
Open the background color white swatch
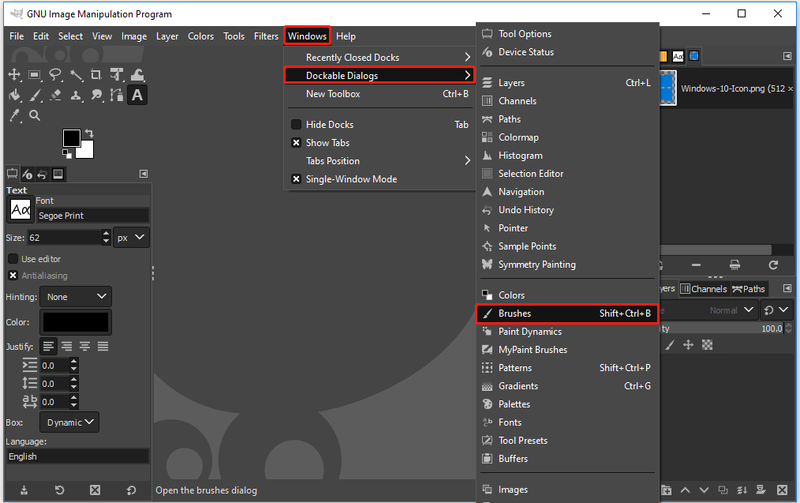86,151
